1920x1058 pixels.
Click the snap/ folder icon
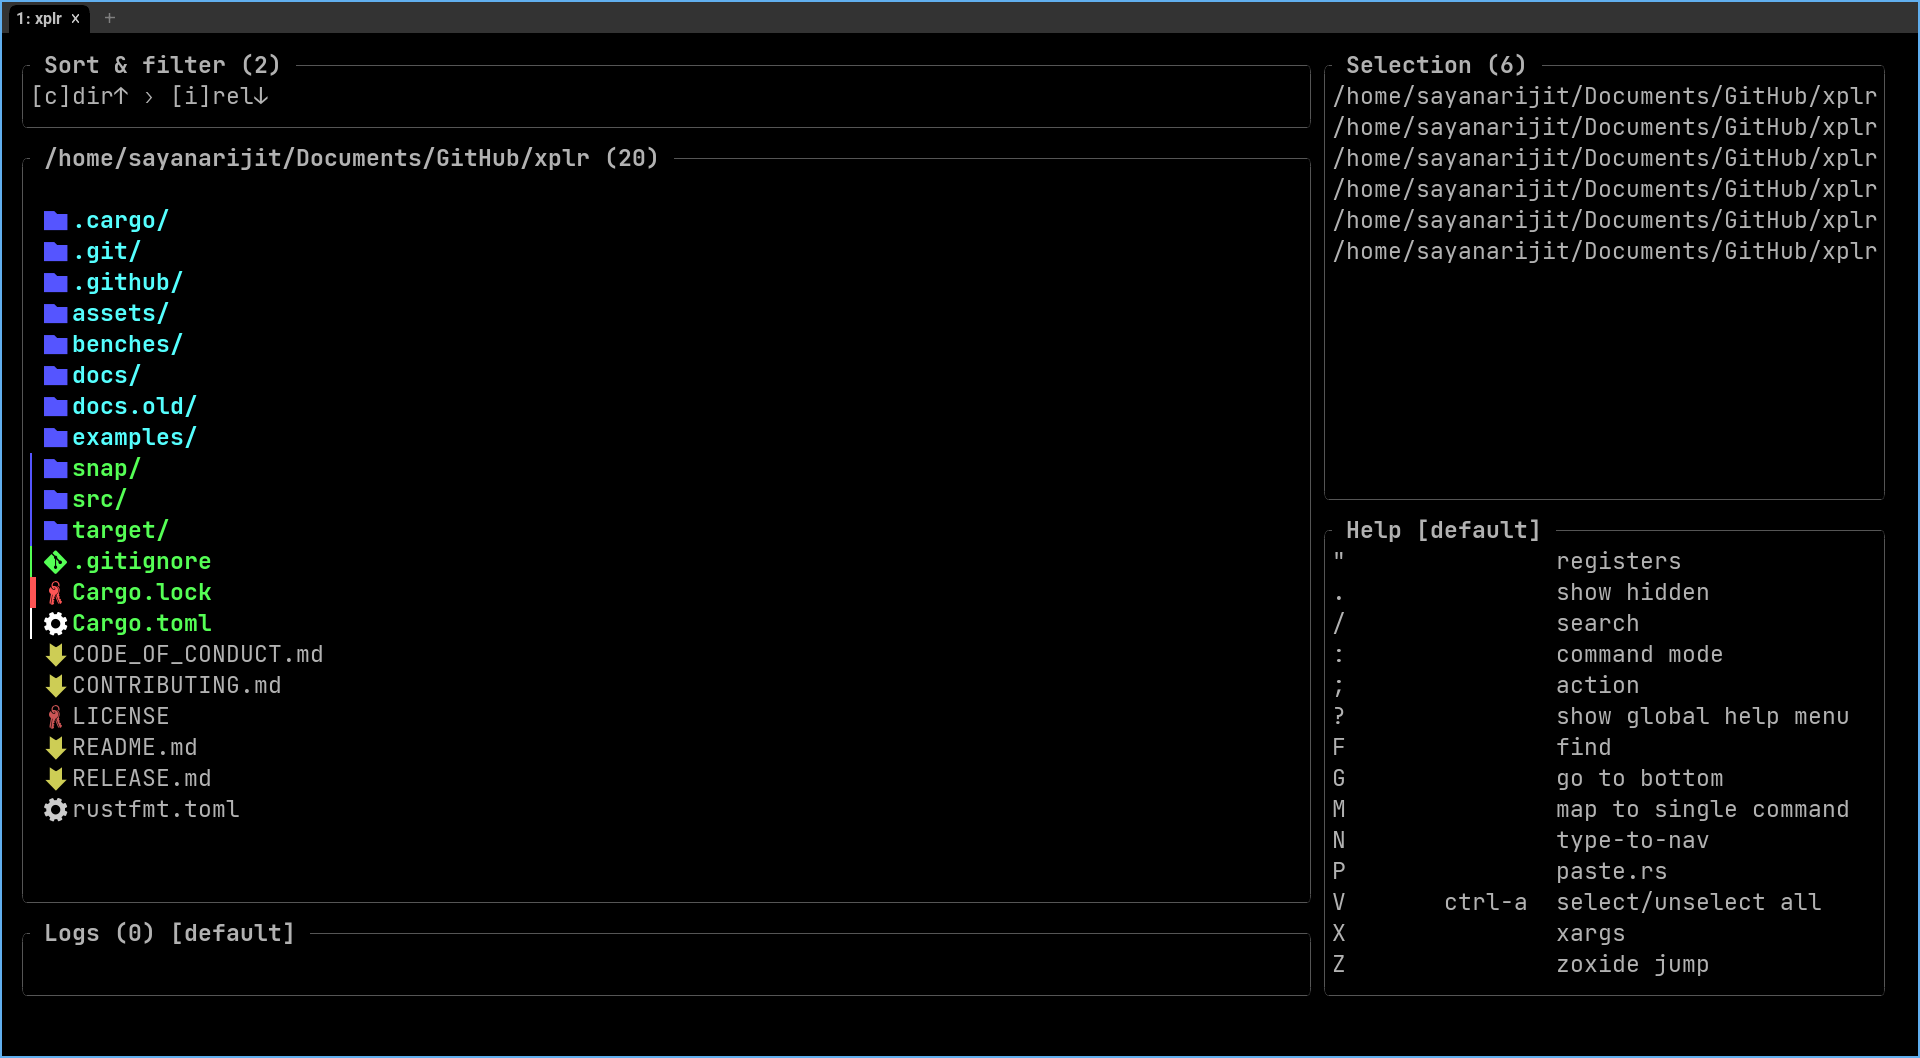pos(56,469)
